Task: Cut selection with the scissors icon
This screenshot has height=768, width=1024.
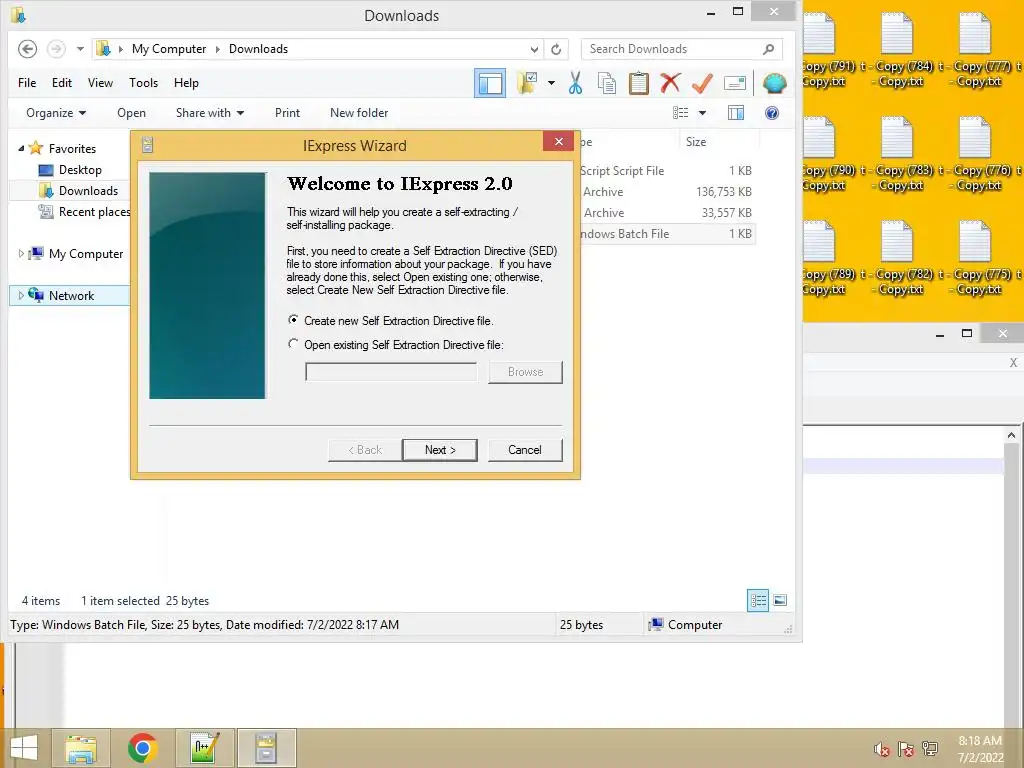Action: [575, 83]
